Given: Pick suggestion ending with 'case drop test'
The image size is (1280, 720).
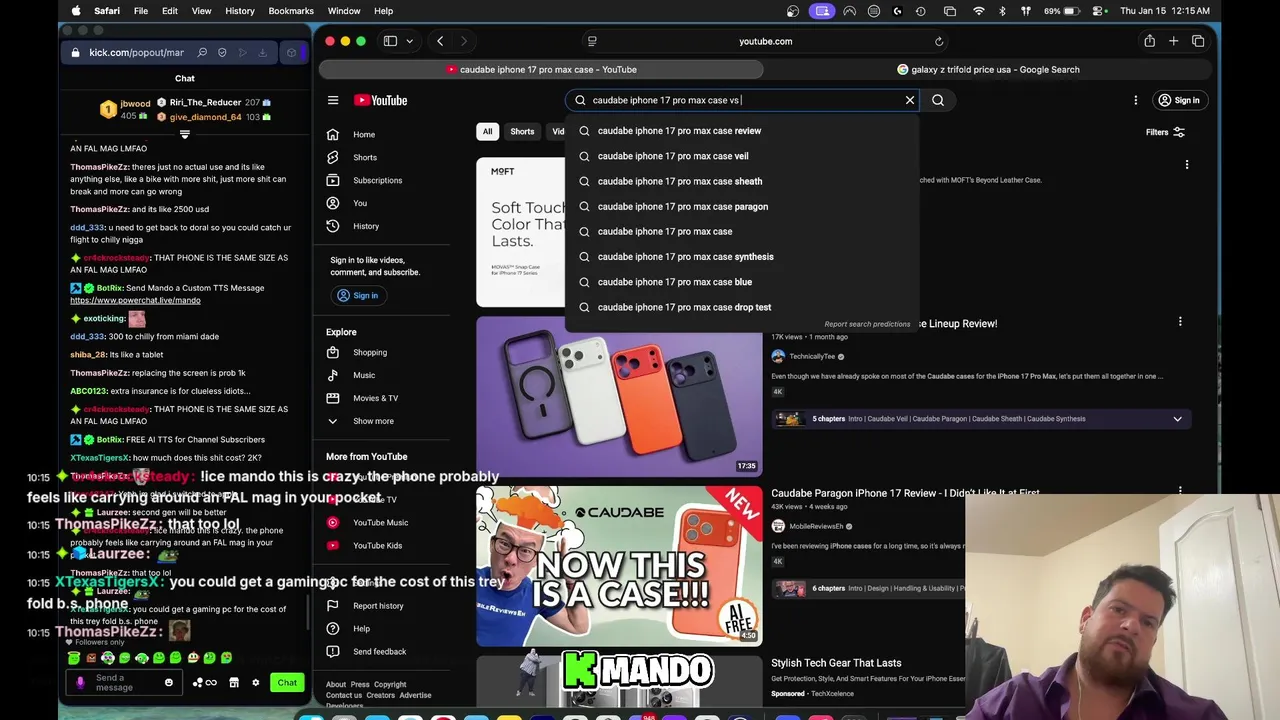Looking at the screenshot, I should 741,307.
